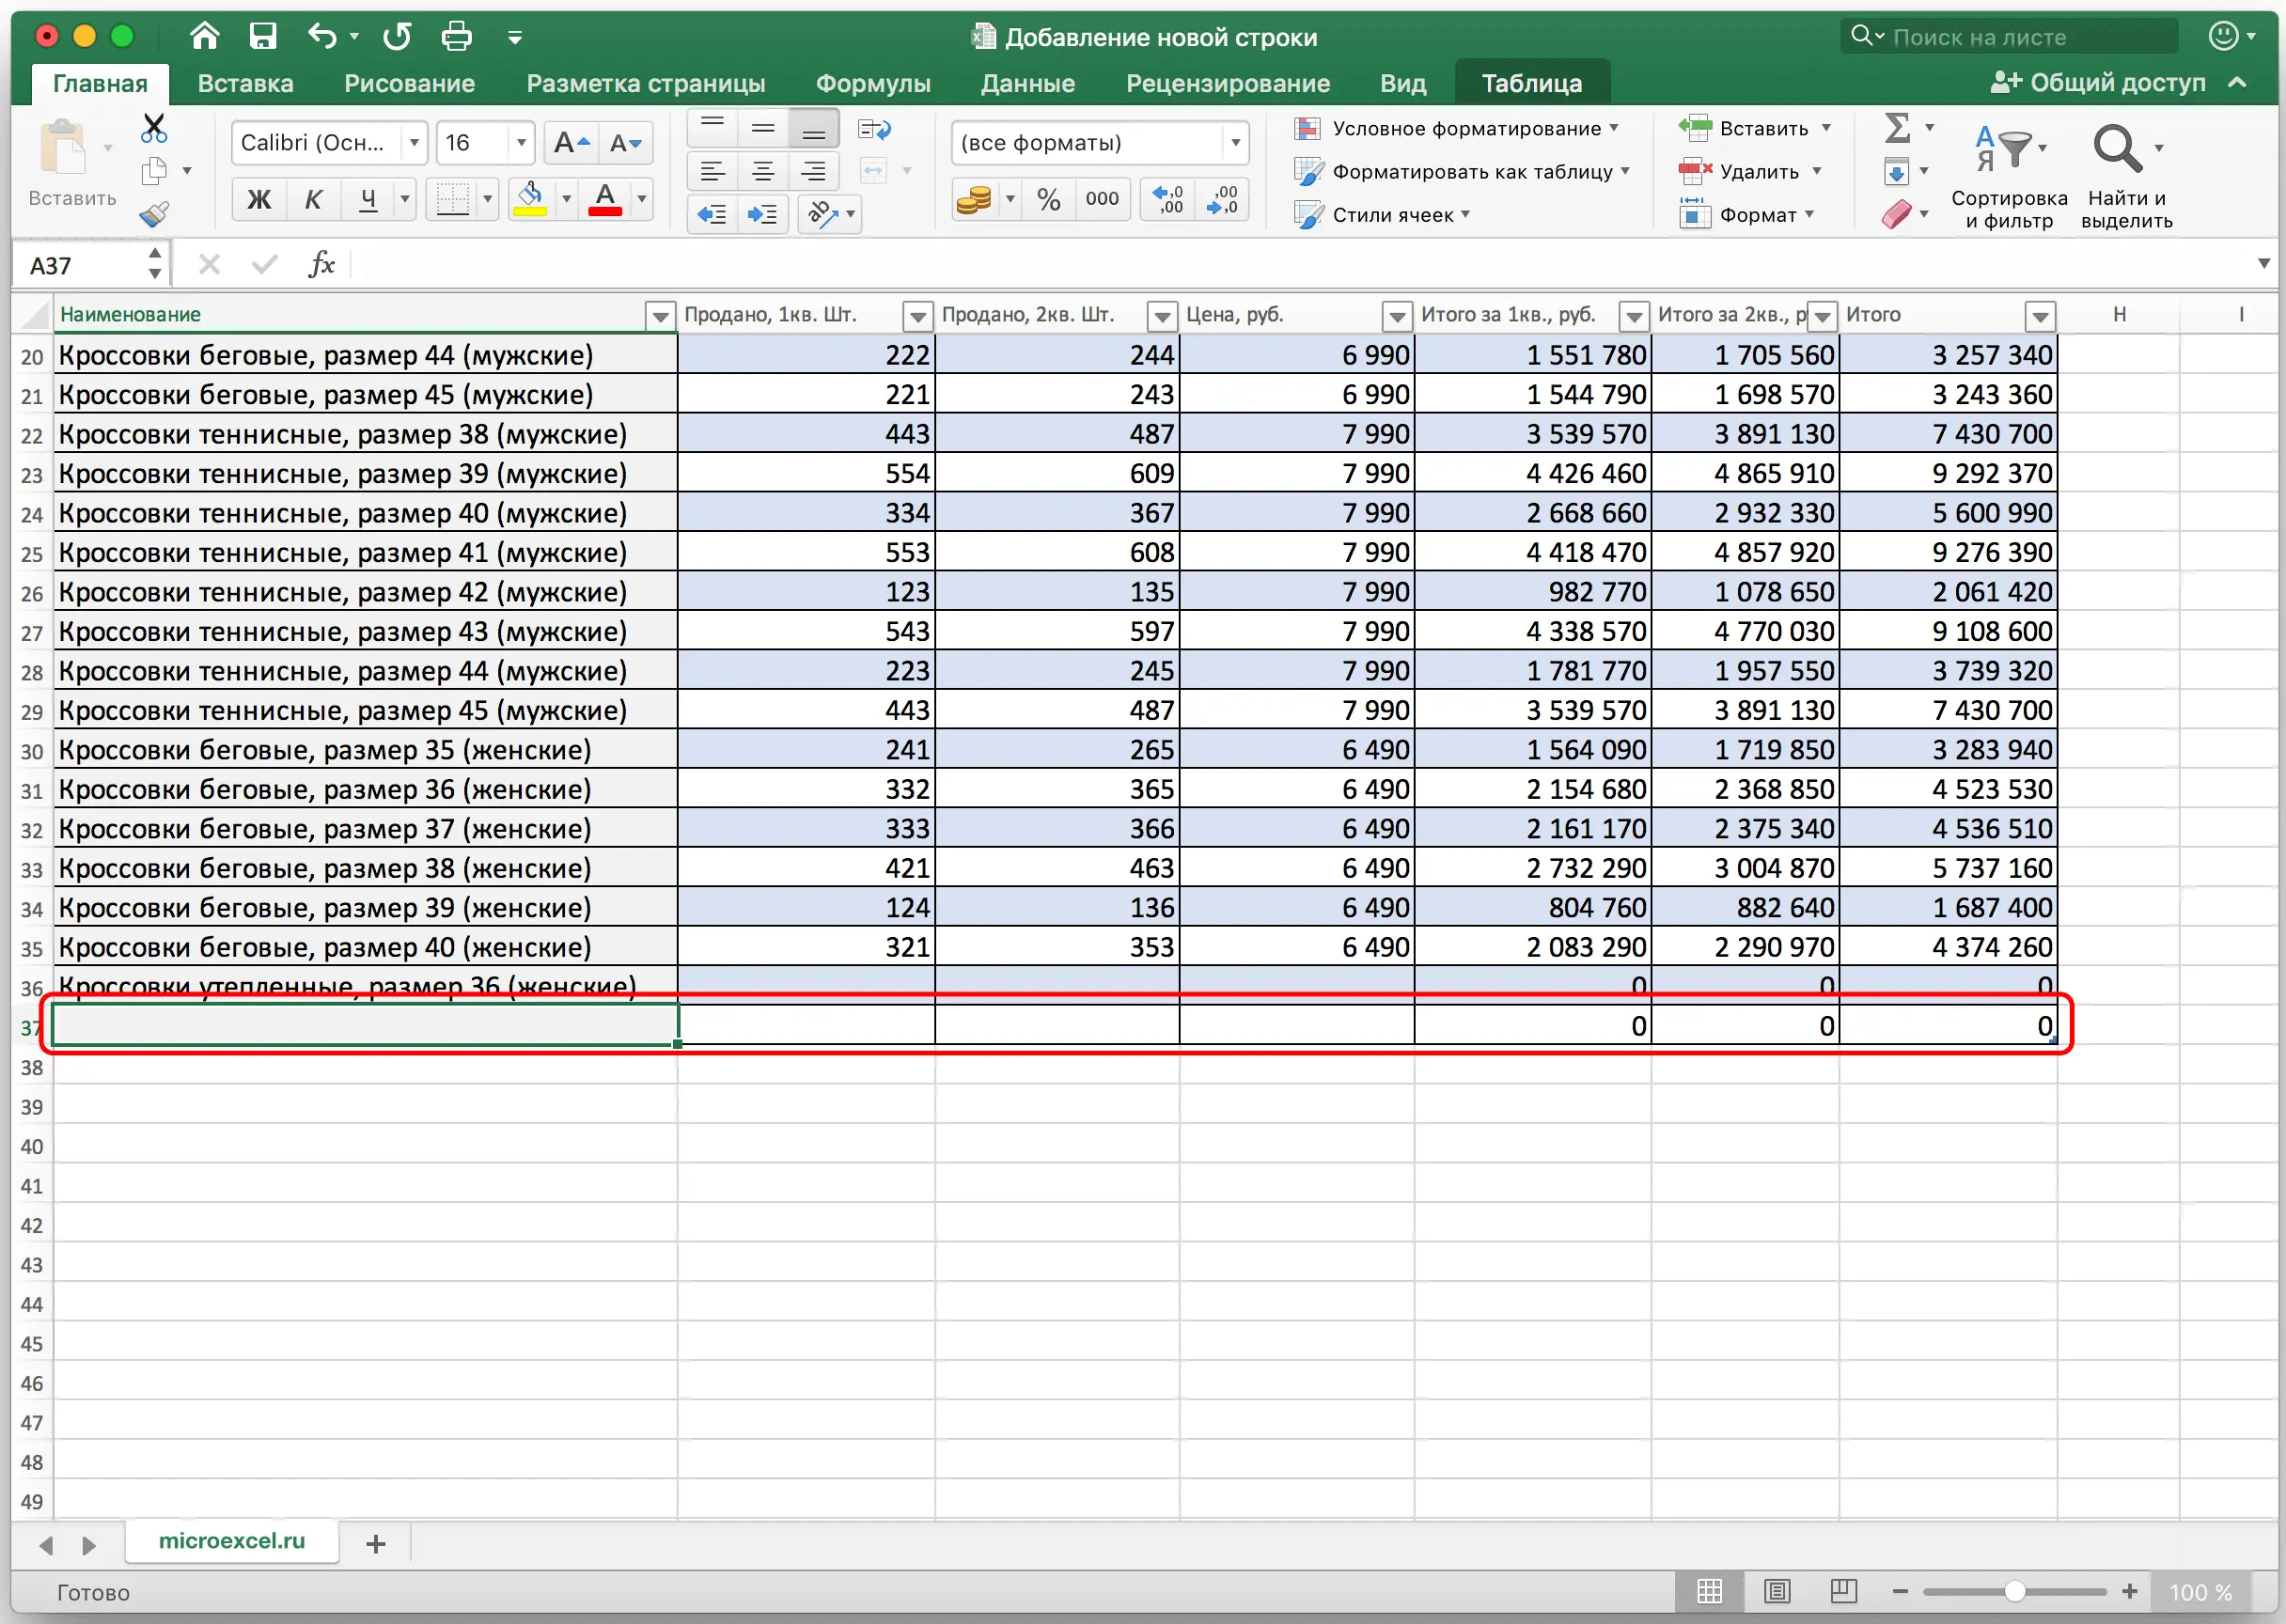2286x1624 pixels.
Task: Align cell content to bottom
Action: click(x=814, y=129)
